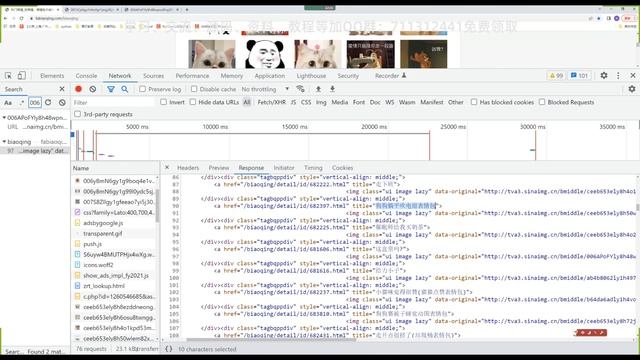
Task: Collapse the biaoqing search result group
Action: pos(4,142)
